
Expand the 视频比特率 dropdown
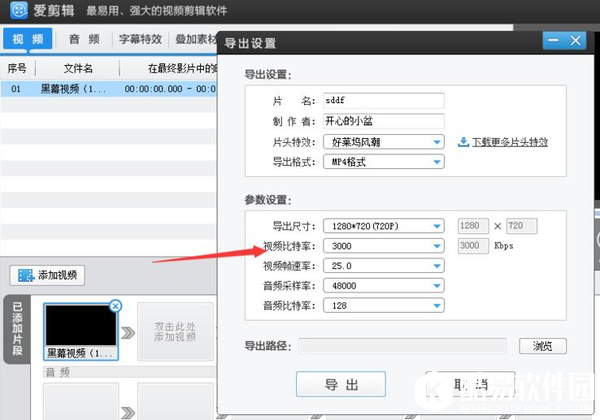(437, 246)
